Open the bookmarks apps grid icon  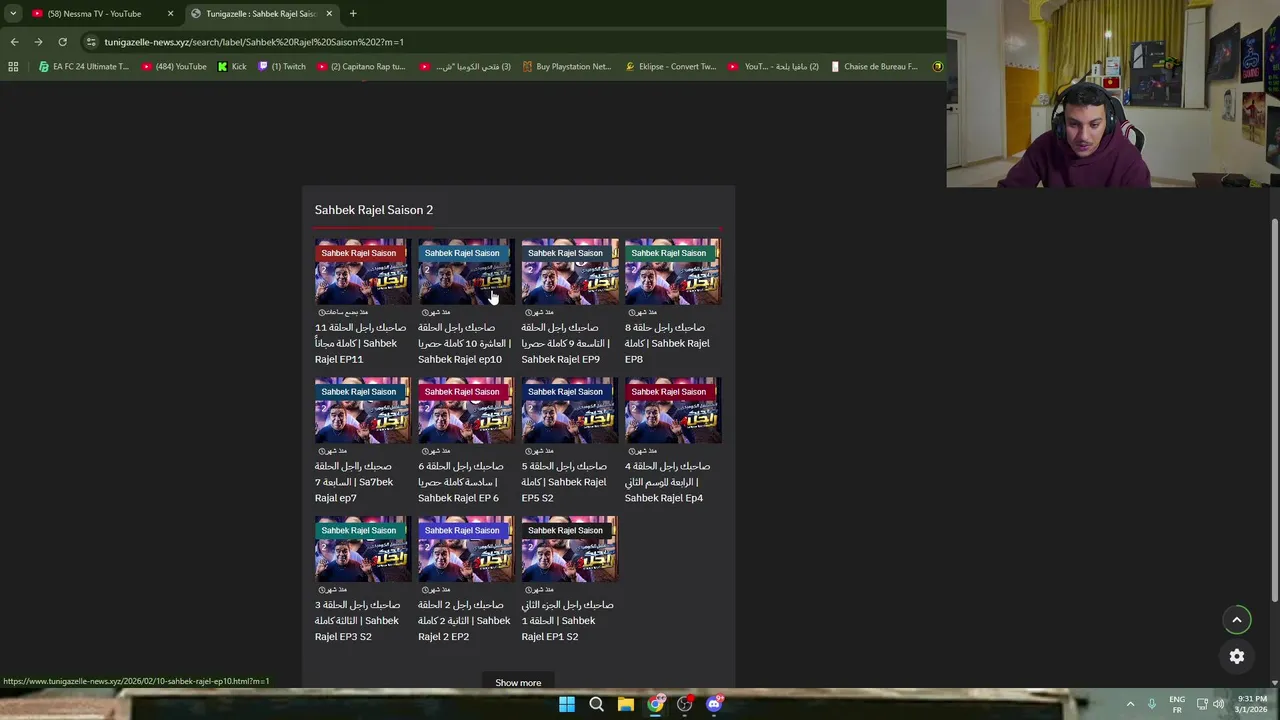point(13,67)
